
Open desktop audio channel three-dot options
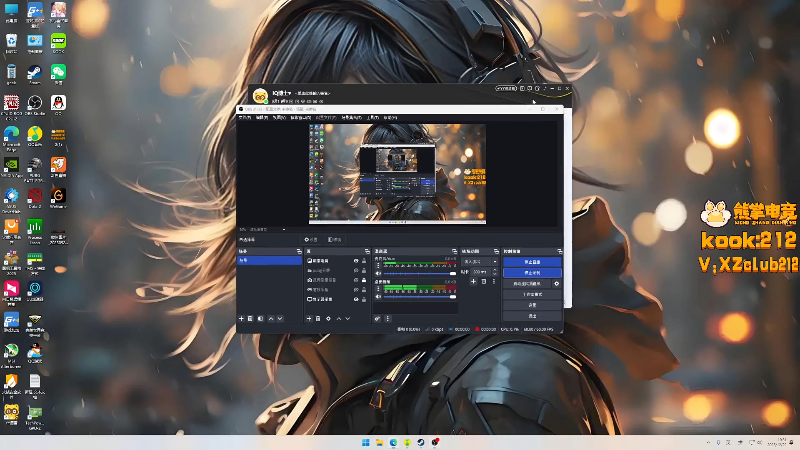(x=379, y=289)
